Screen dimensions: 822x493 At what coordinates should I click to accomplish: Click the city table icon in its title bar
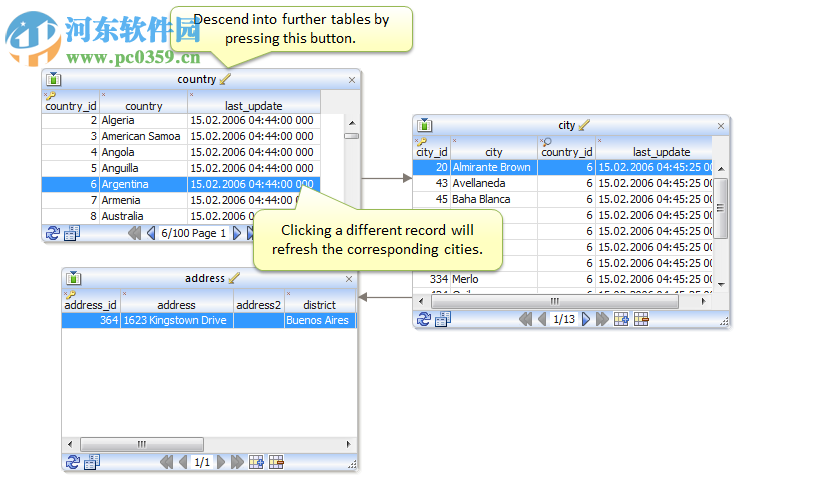coord(425,125)
